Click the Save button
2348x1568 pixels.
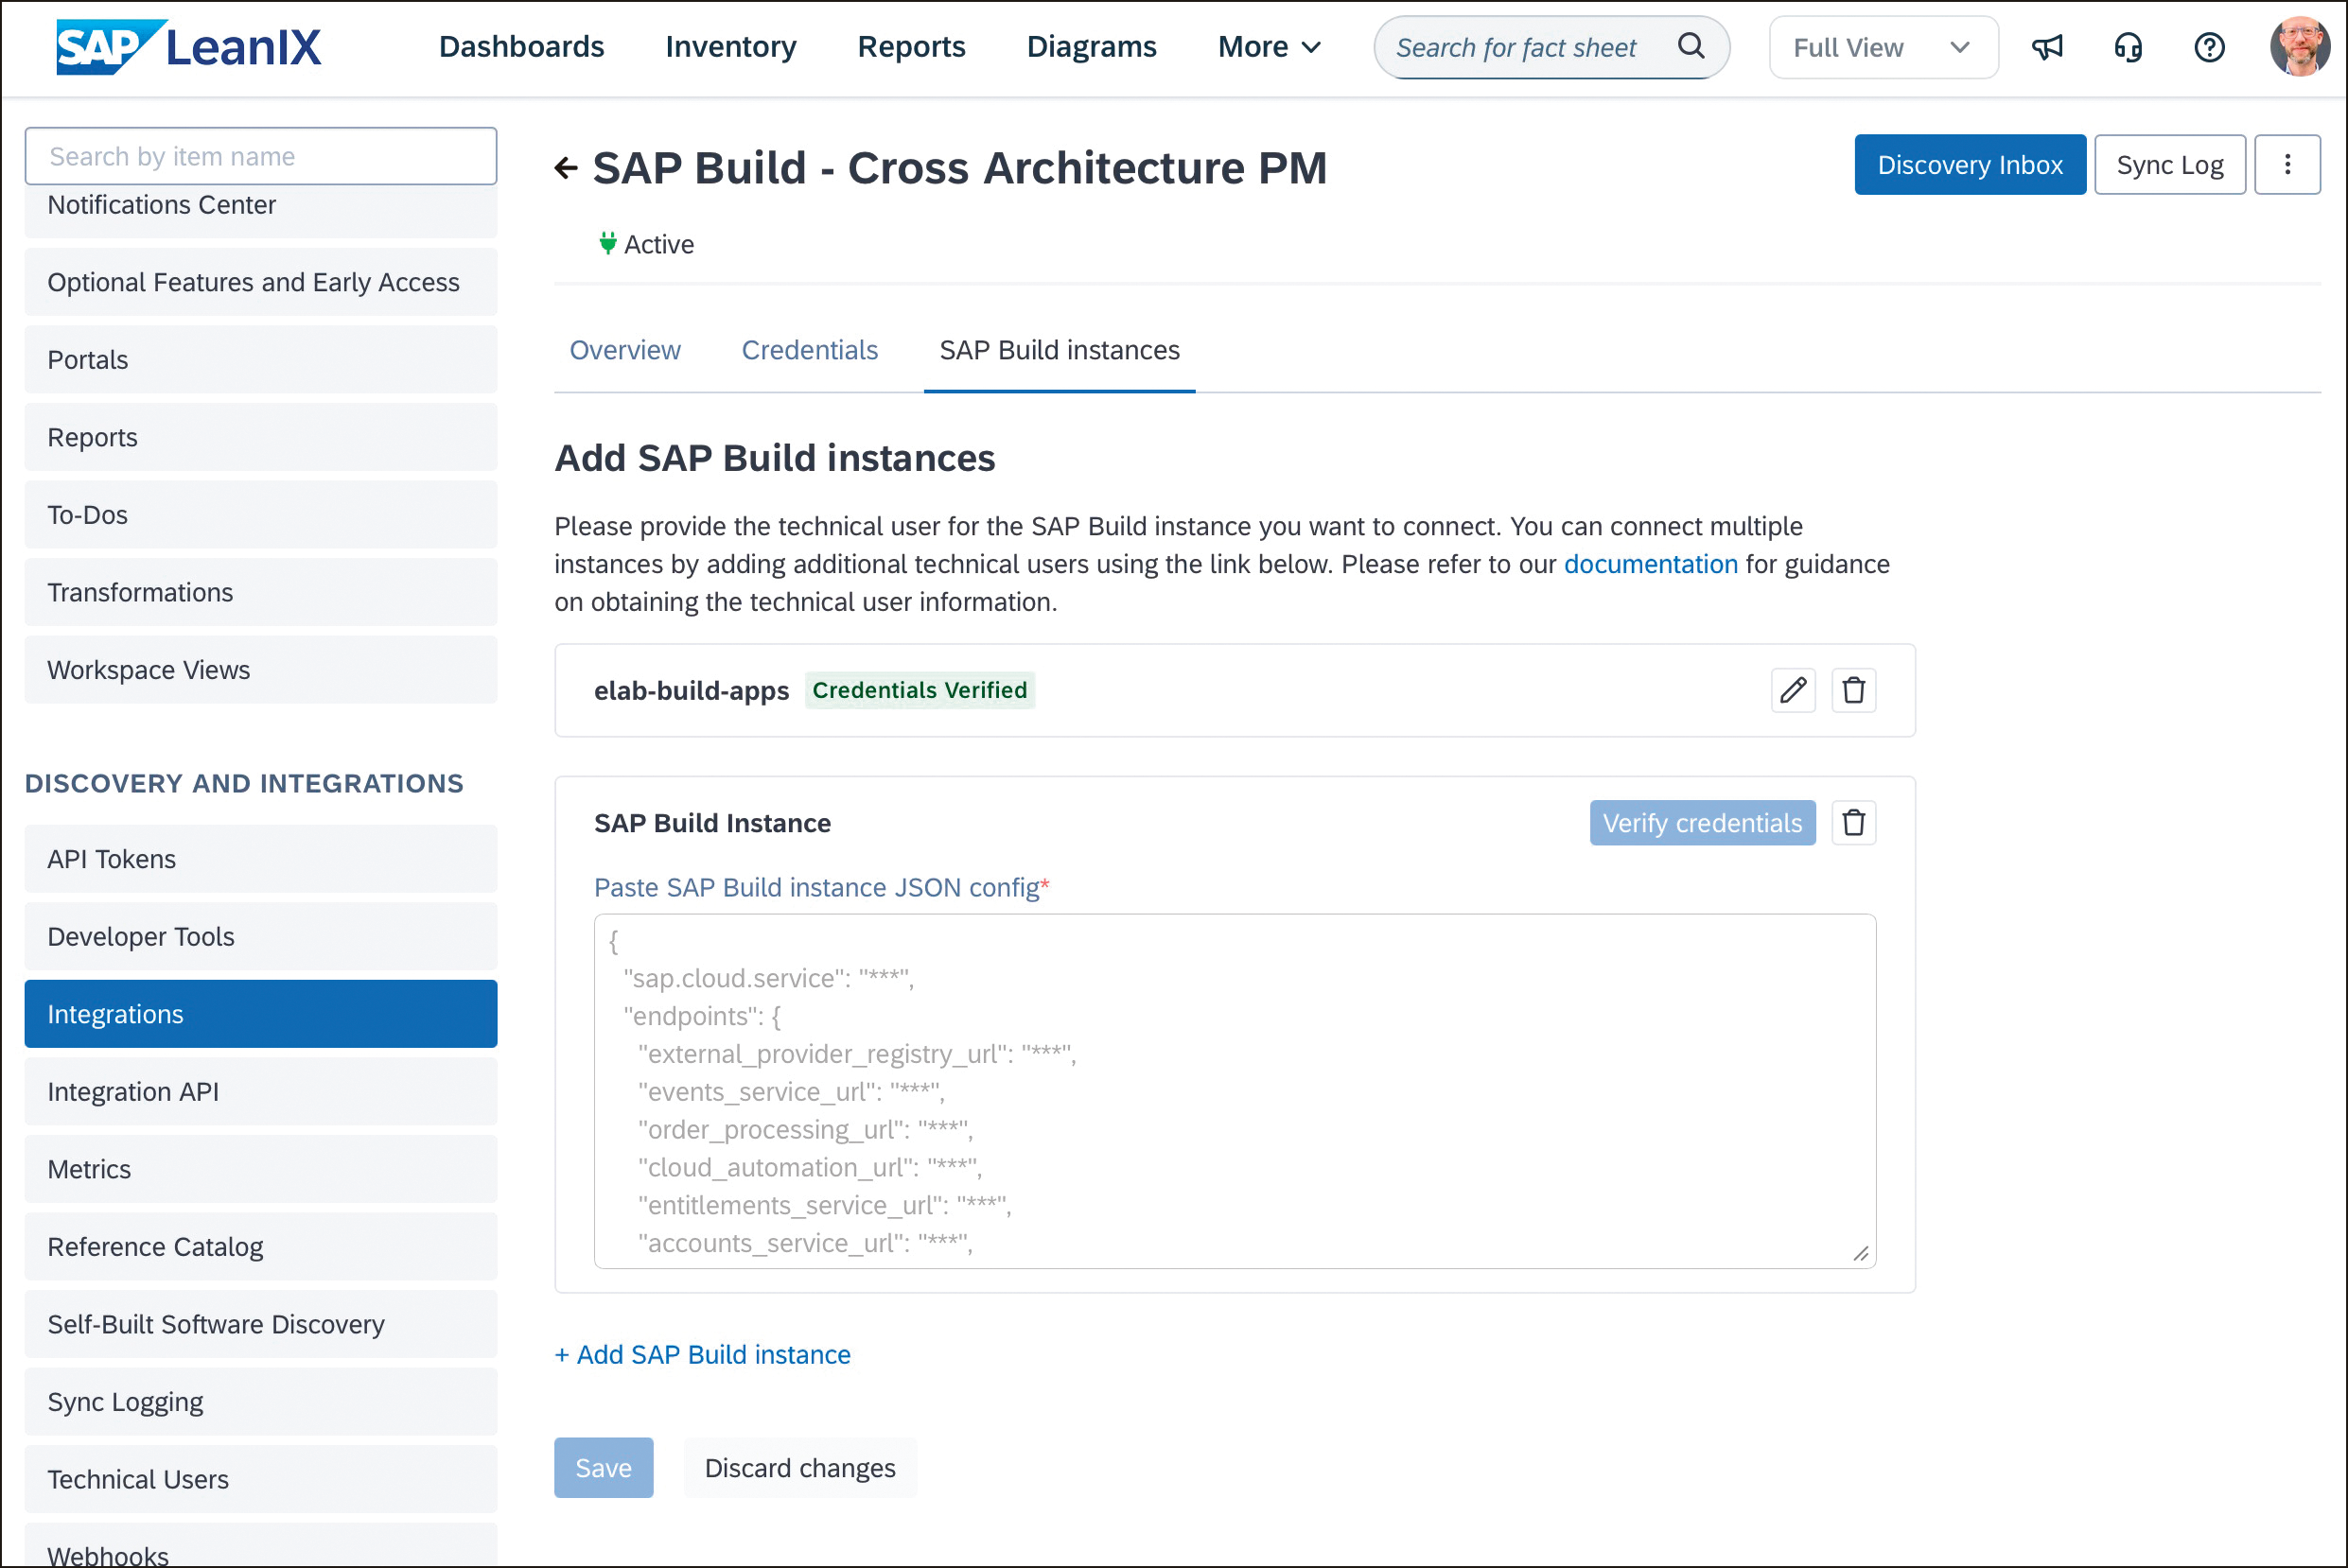click(603, 1467)
